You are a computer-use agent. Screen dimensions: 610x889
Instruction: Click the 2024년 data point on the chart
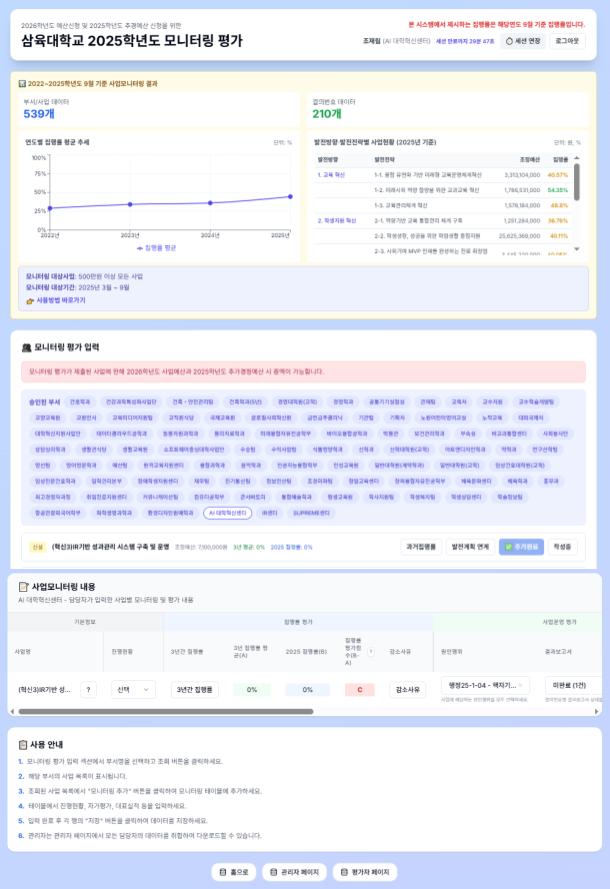coord(210,202)
